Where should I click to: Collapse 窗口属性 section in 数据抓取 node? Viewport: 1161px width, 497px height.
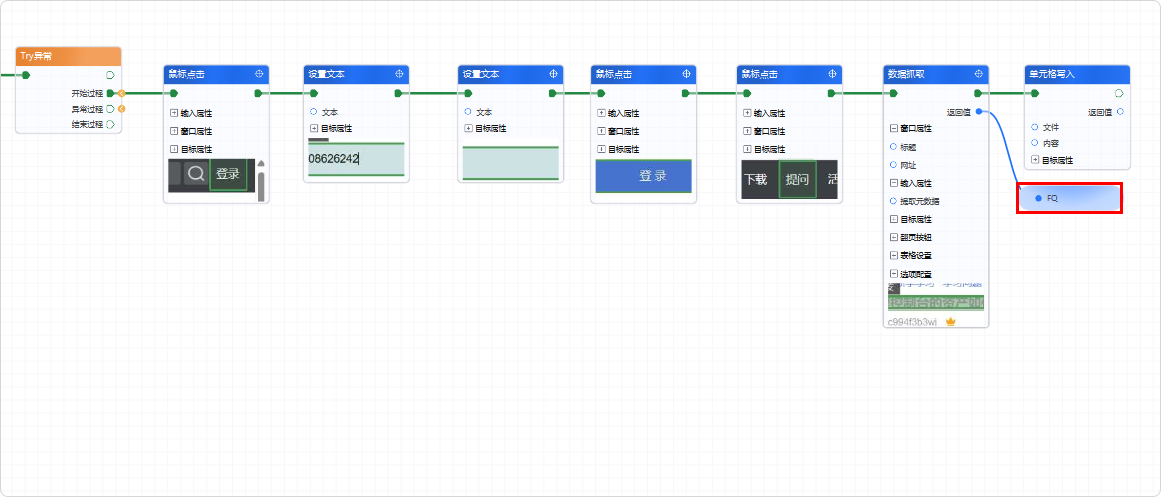coord(894,128)
